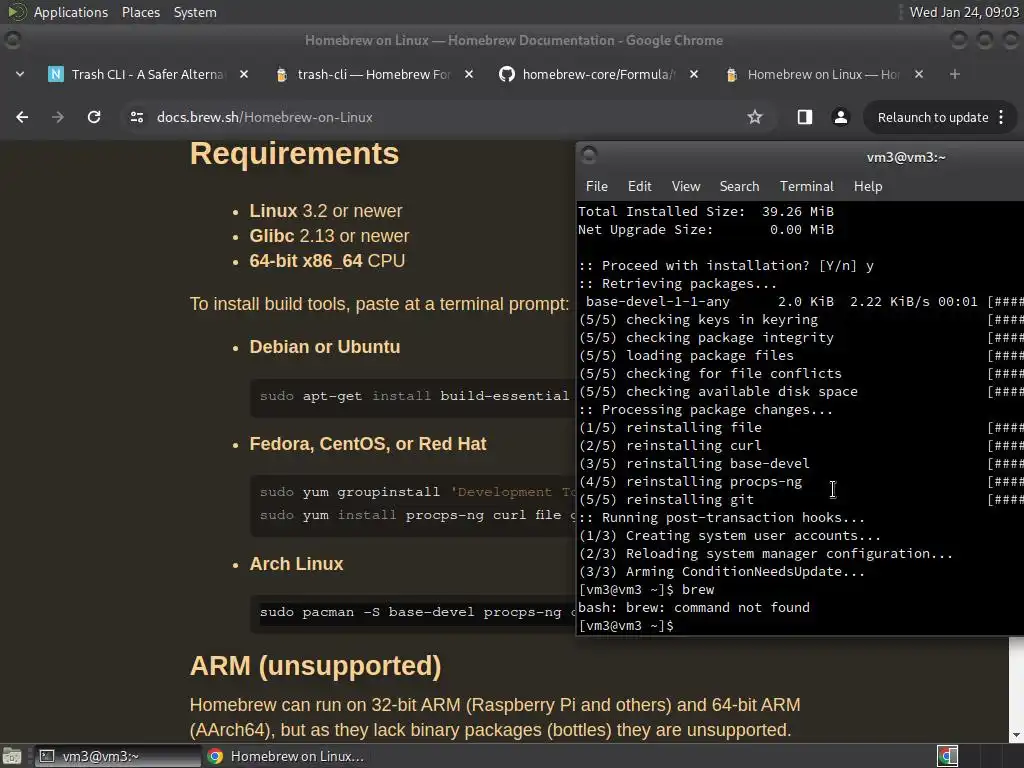
Task: Open Chrome side panel icon
Action: pos(805,117)
